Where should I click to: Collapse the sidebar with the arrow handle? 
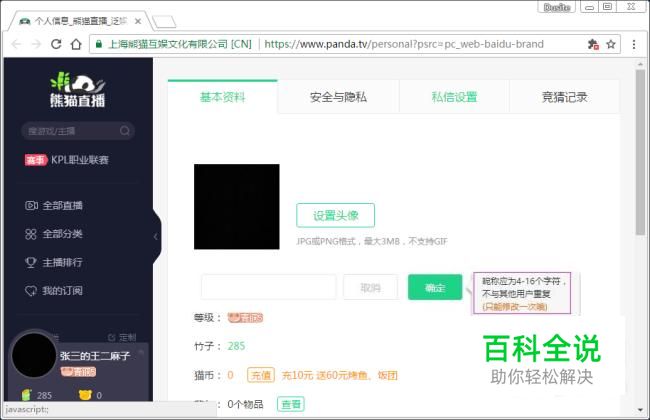tap(156, 237)
